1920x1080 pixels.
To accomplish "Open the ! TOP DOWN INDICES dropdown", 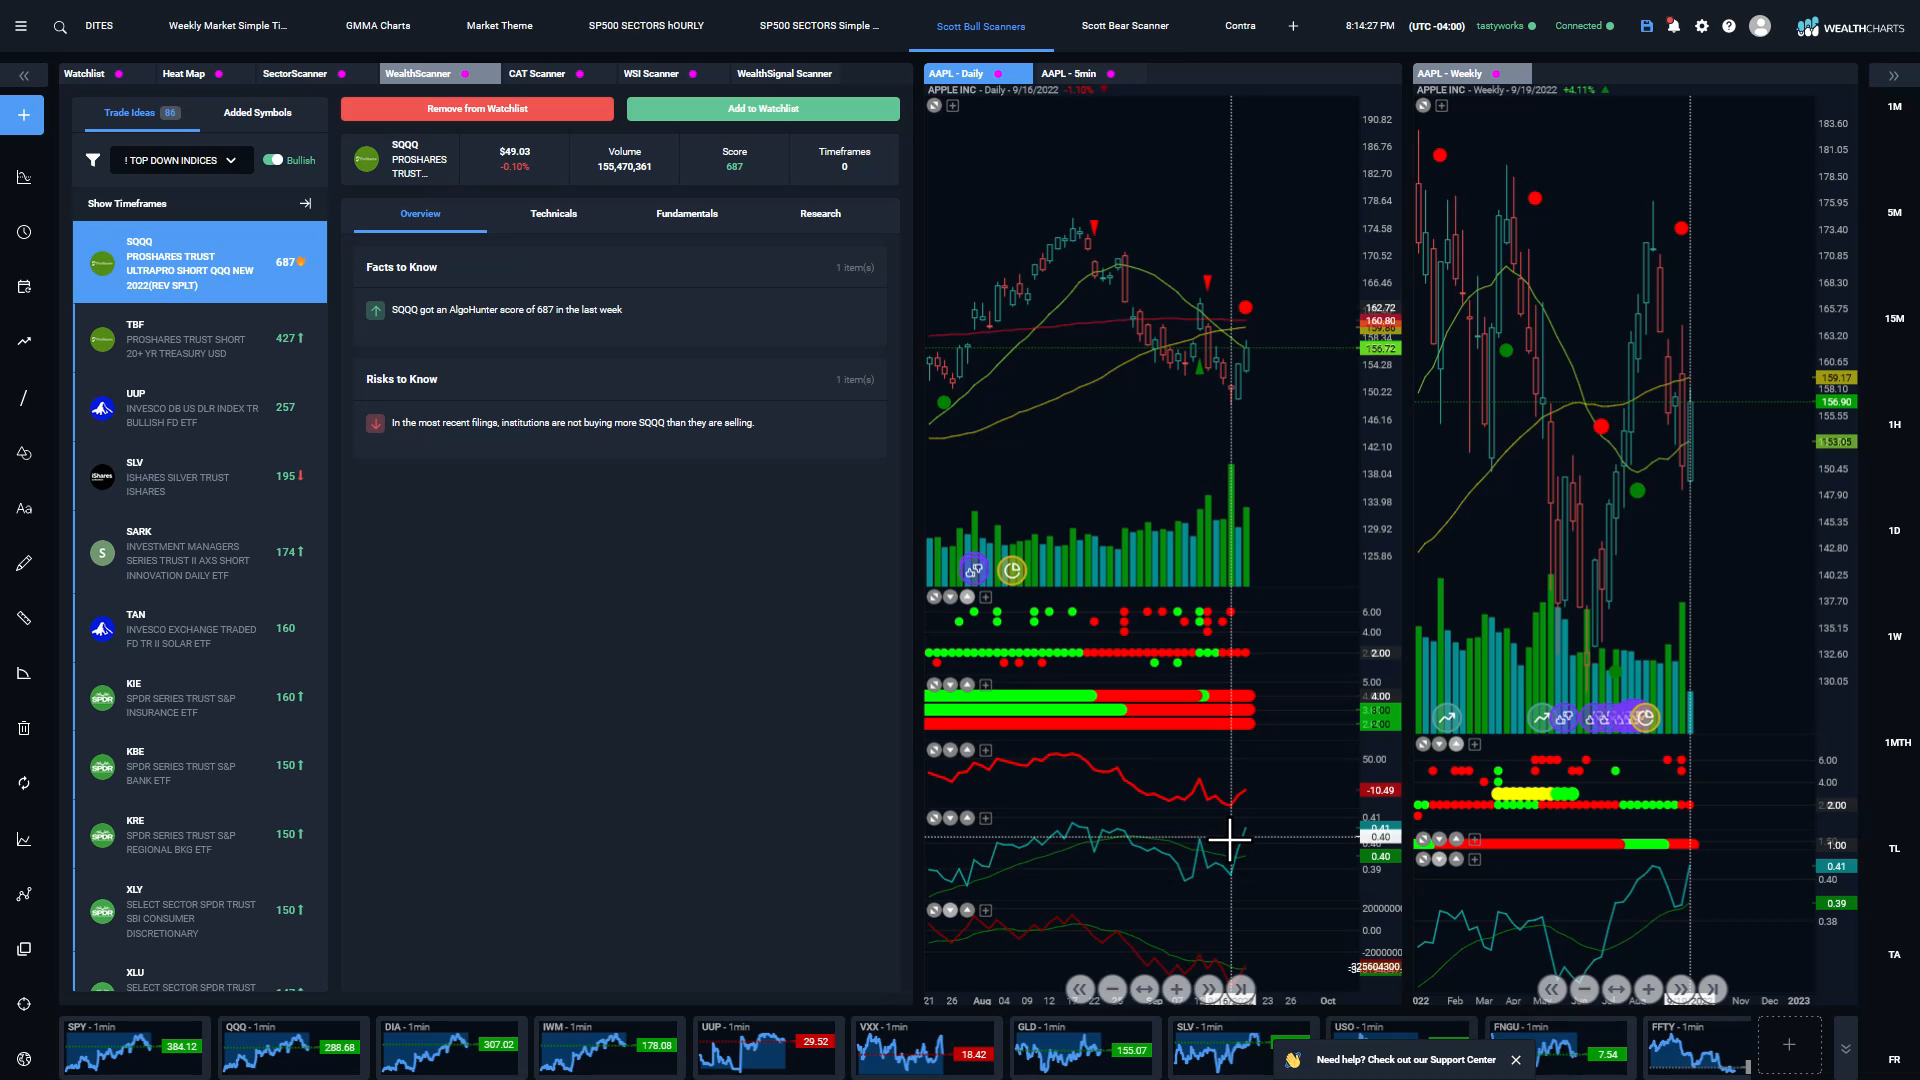I will point(181,160).
